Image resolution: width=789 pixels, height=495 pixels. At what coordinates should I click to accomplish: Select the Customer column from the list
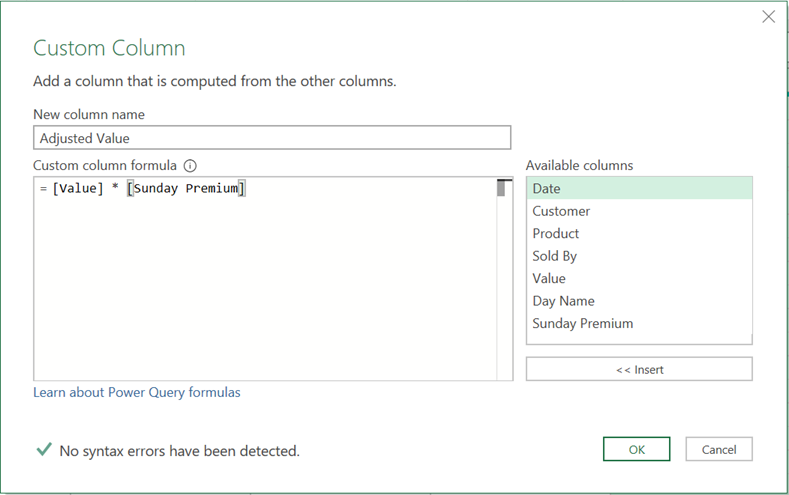[x=561, y=211]
